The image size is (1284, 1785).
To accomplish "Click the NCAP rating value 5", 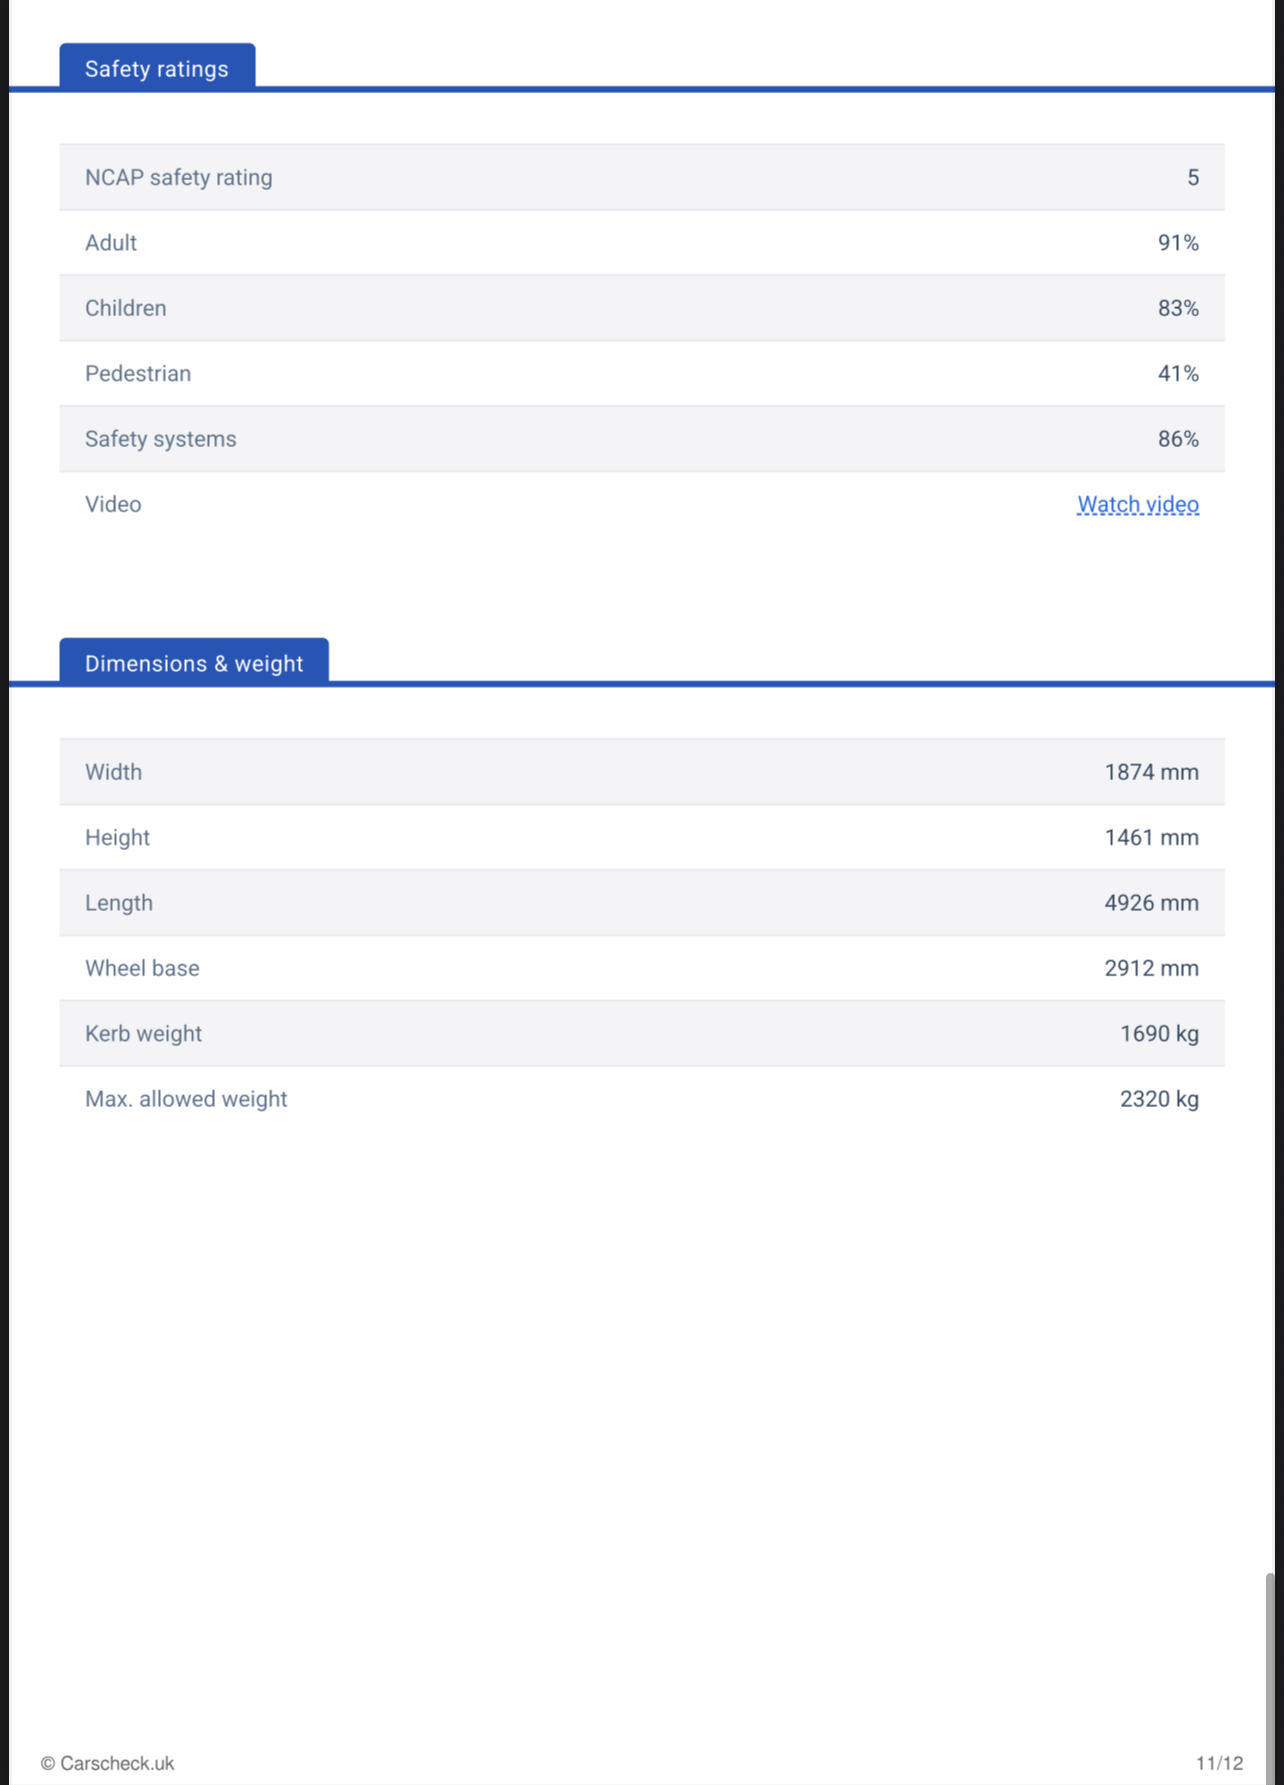I will point(1193,177).
